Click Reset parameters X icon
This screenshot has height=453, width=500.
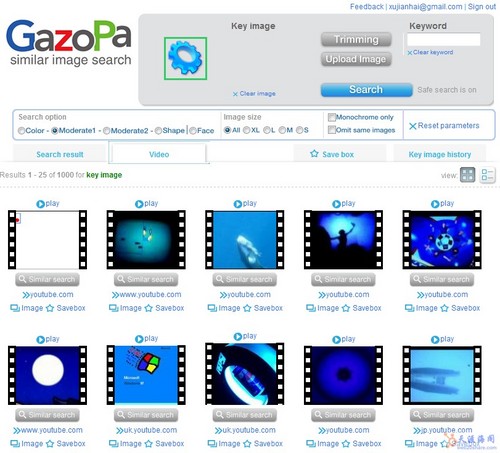pyautogui.click(x=413, y=126)
